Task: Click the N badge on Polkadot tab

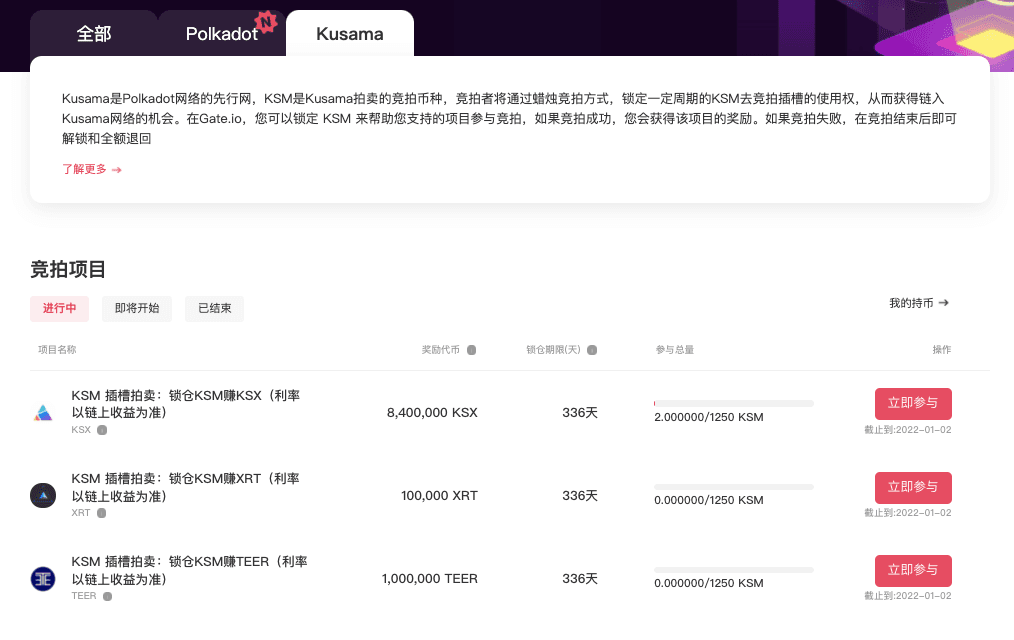Action: click(x=266, y=23)
